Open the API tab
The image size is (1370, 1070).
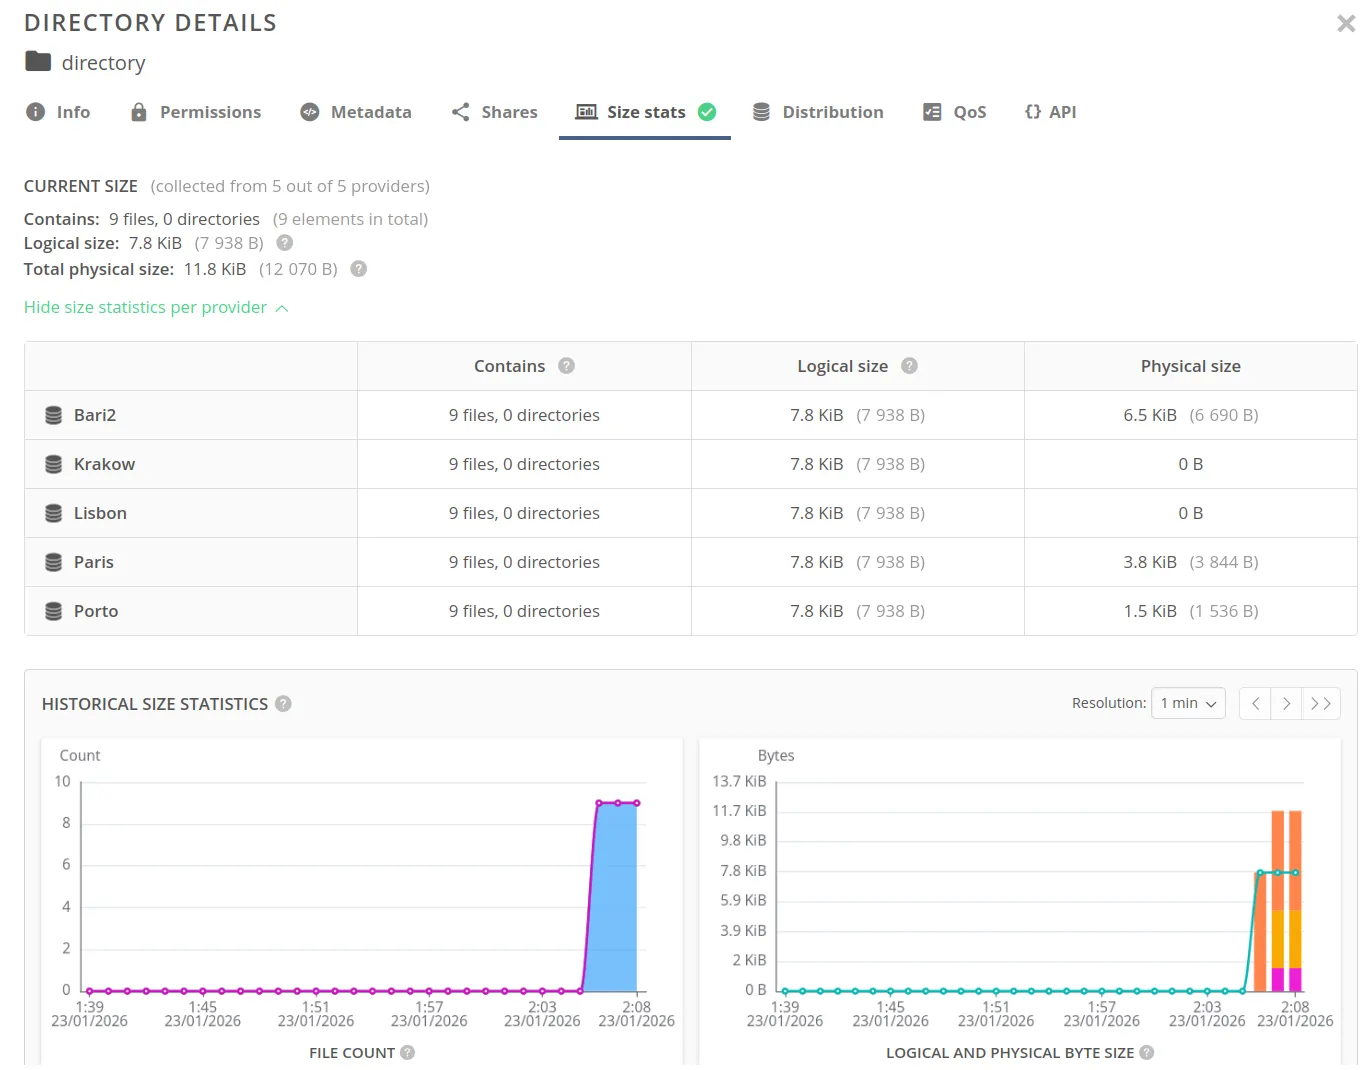point(1051,112)
